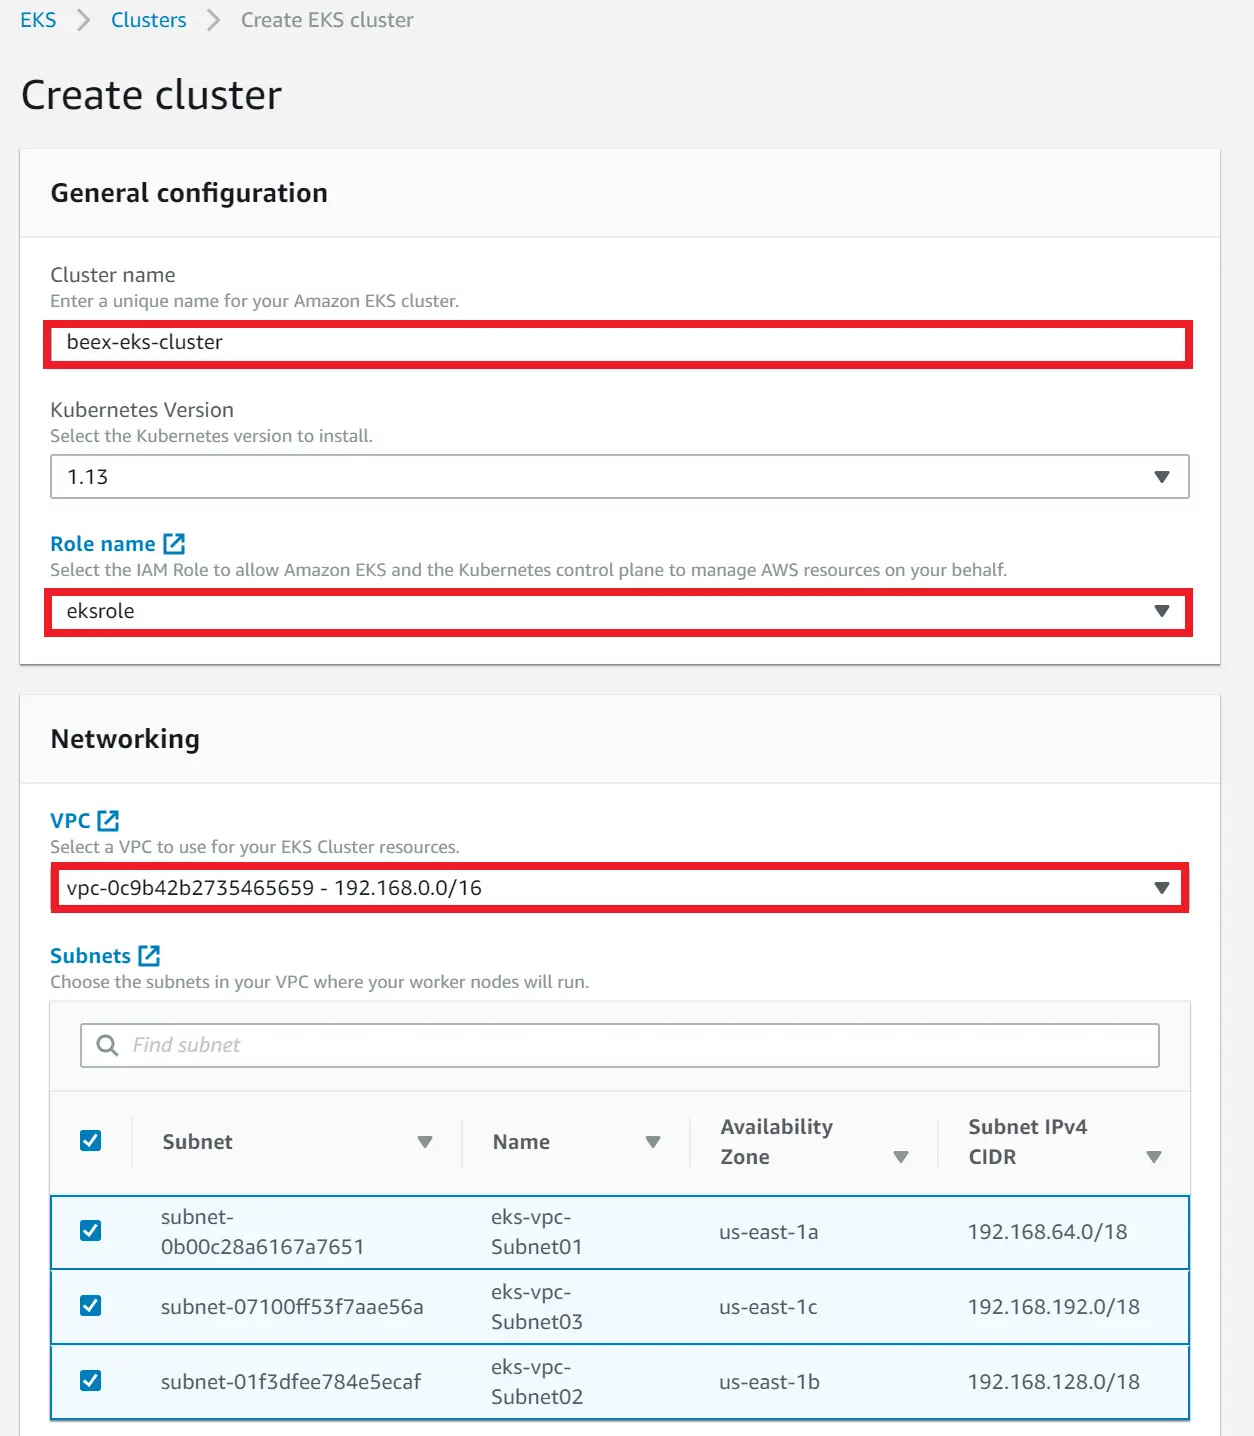
Task: Open the eksrole Role name dropdown
Action: tap(620, 611)
